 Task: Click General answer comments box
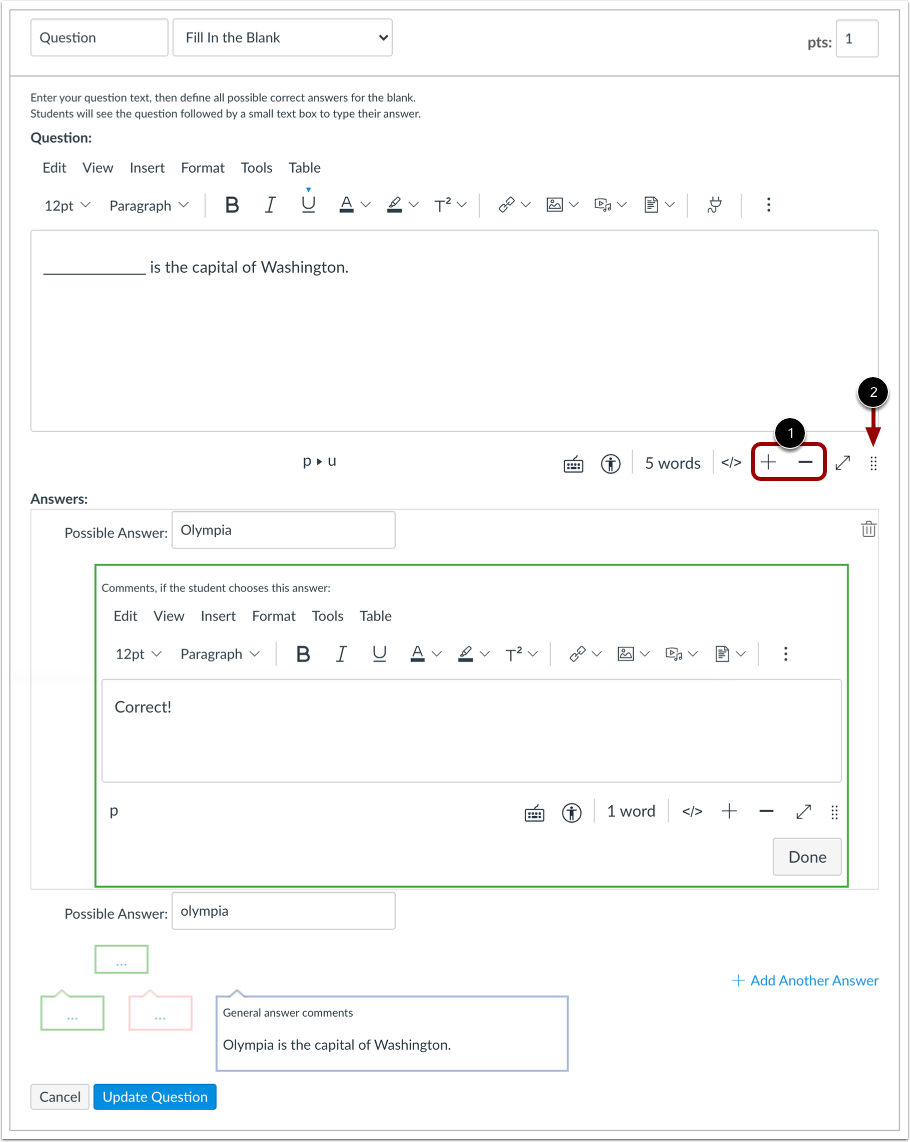(392, 1033)
